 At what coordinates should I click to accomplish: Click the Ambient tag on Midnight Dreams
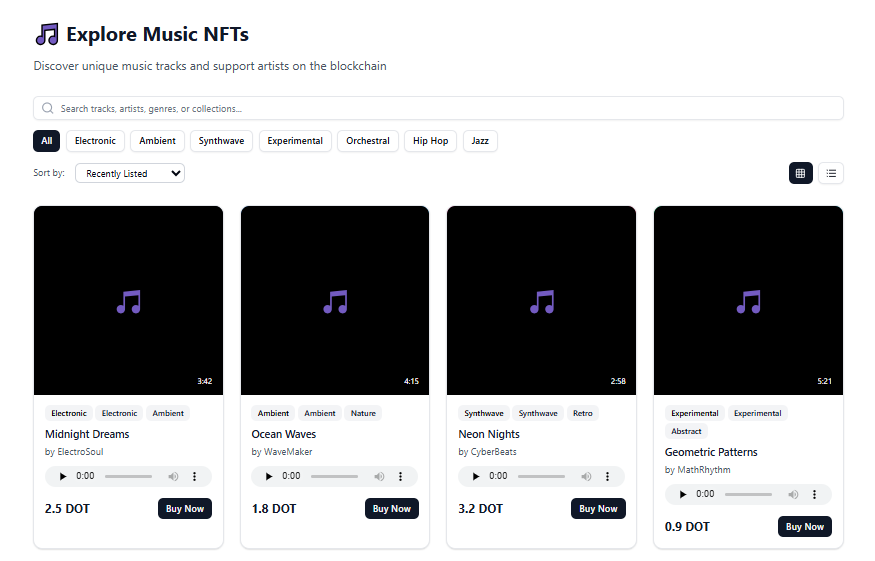point(168,413)
